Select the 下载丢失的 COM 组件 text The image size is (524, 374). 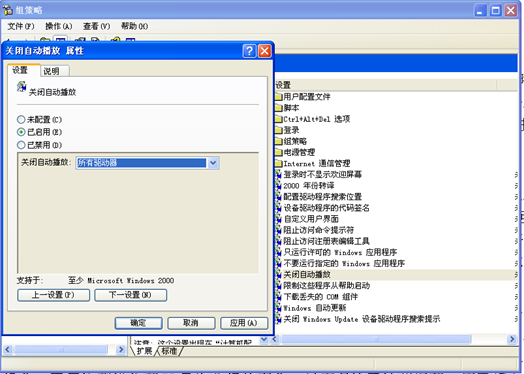[x=320, y=296]
